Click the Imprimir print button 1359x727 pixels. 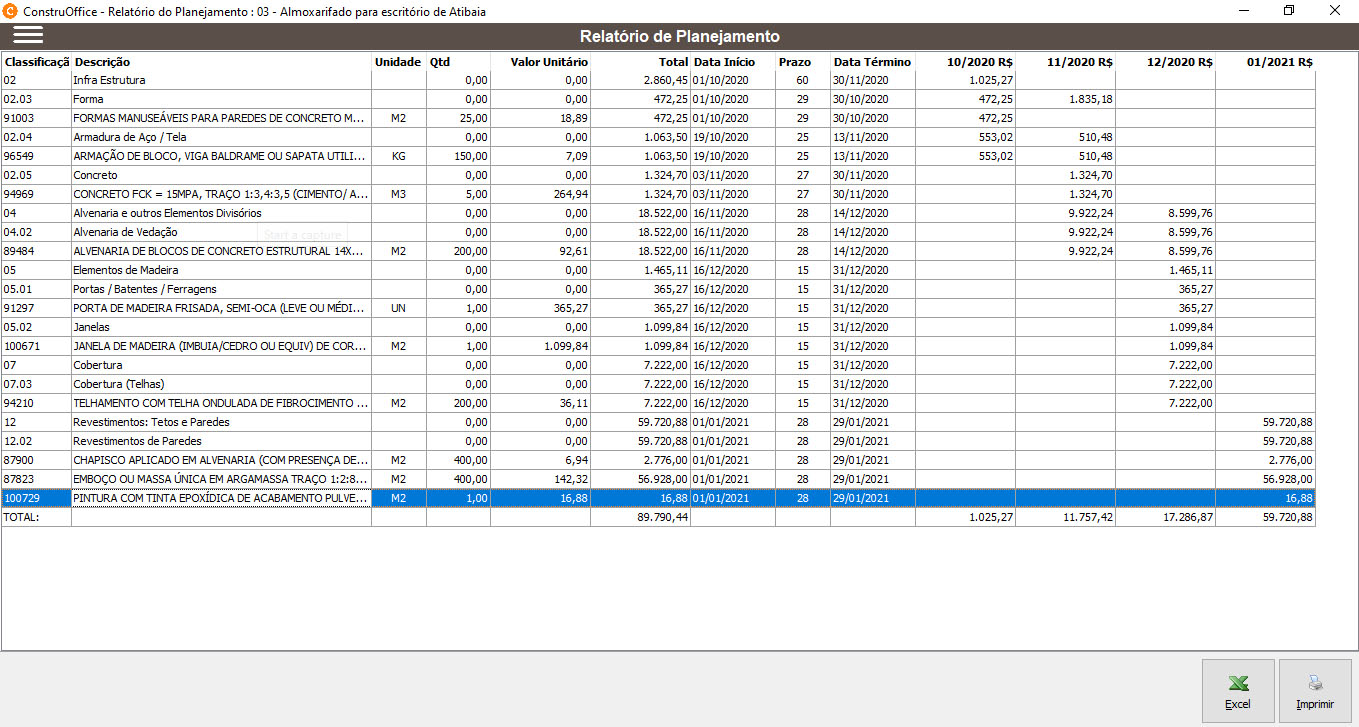(1315, 691)
